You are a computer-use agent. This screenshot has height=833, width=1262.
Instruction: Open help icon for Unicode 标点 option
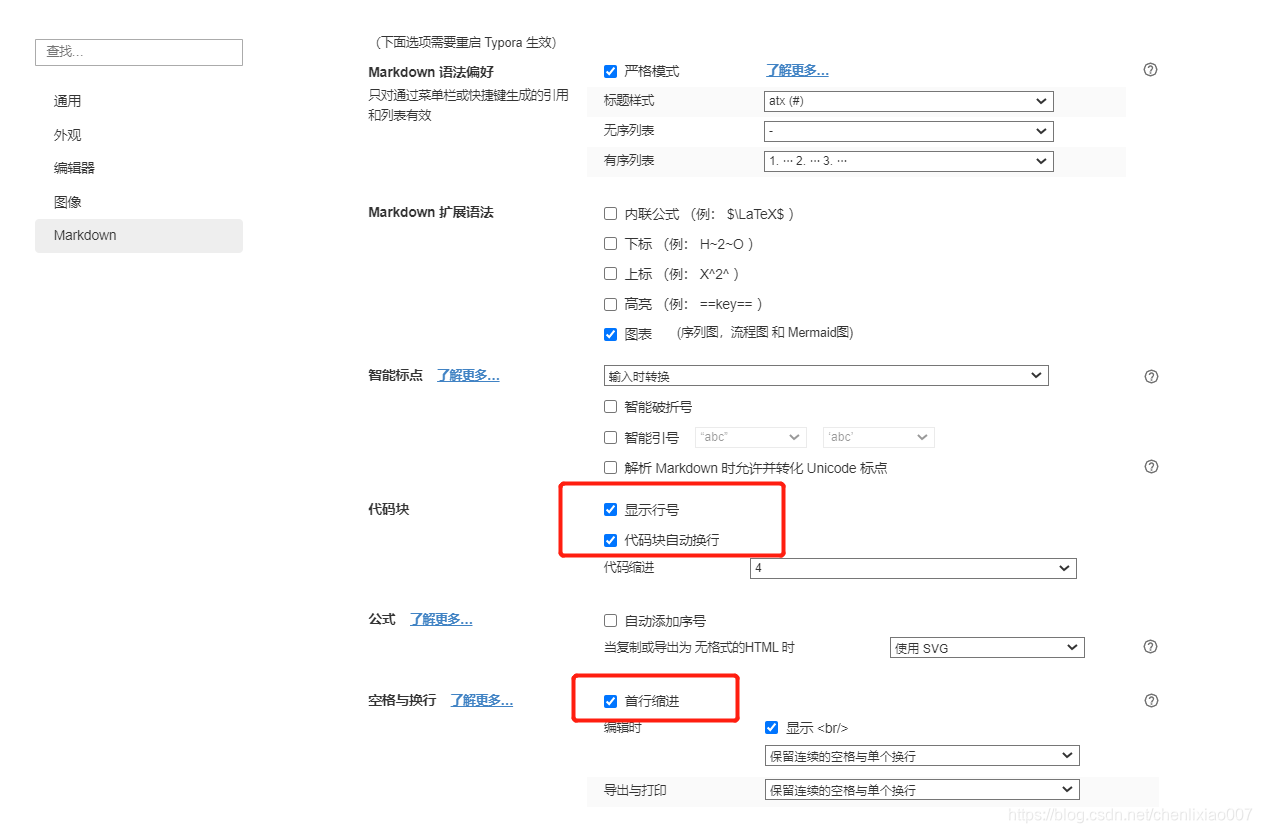(1150, 466)
